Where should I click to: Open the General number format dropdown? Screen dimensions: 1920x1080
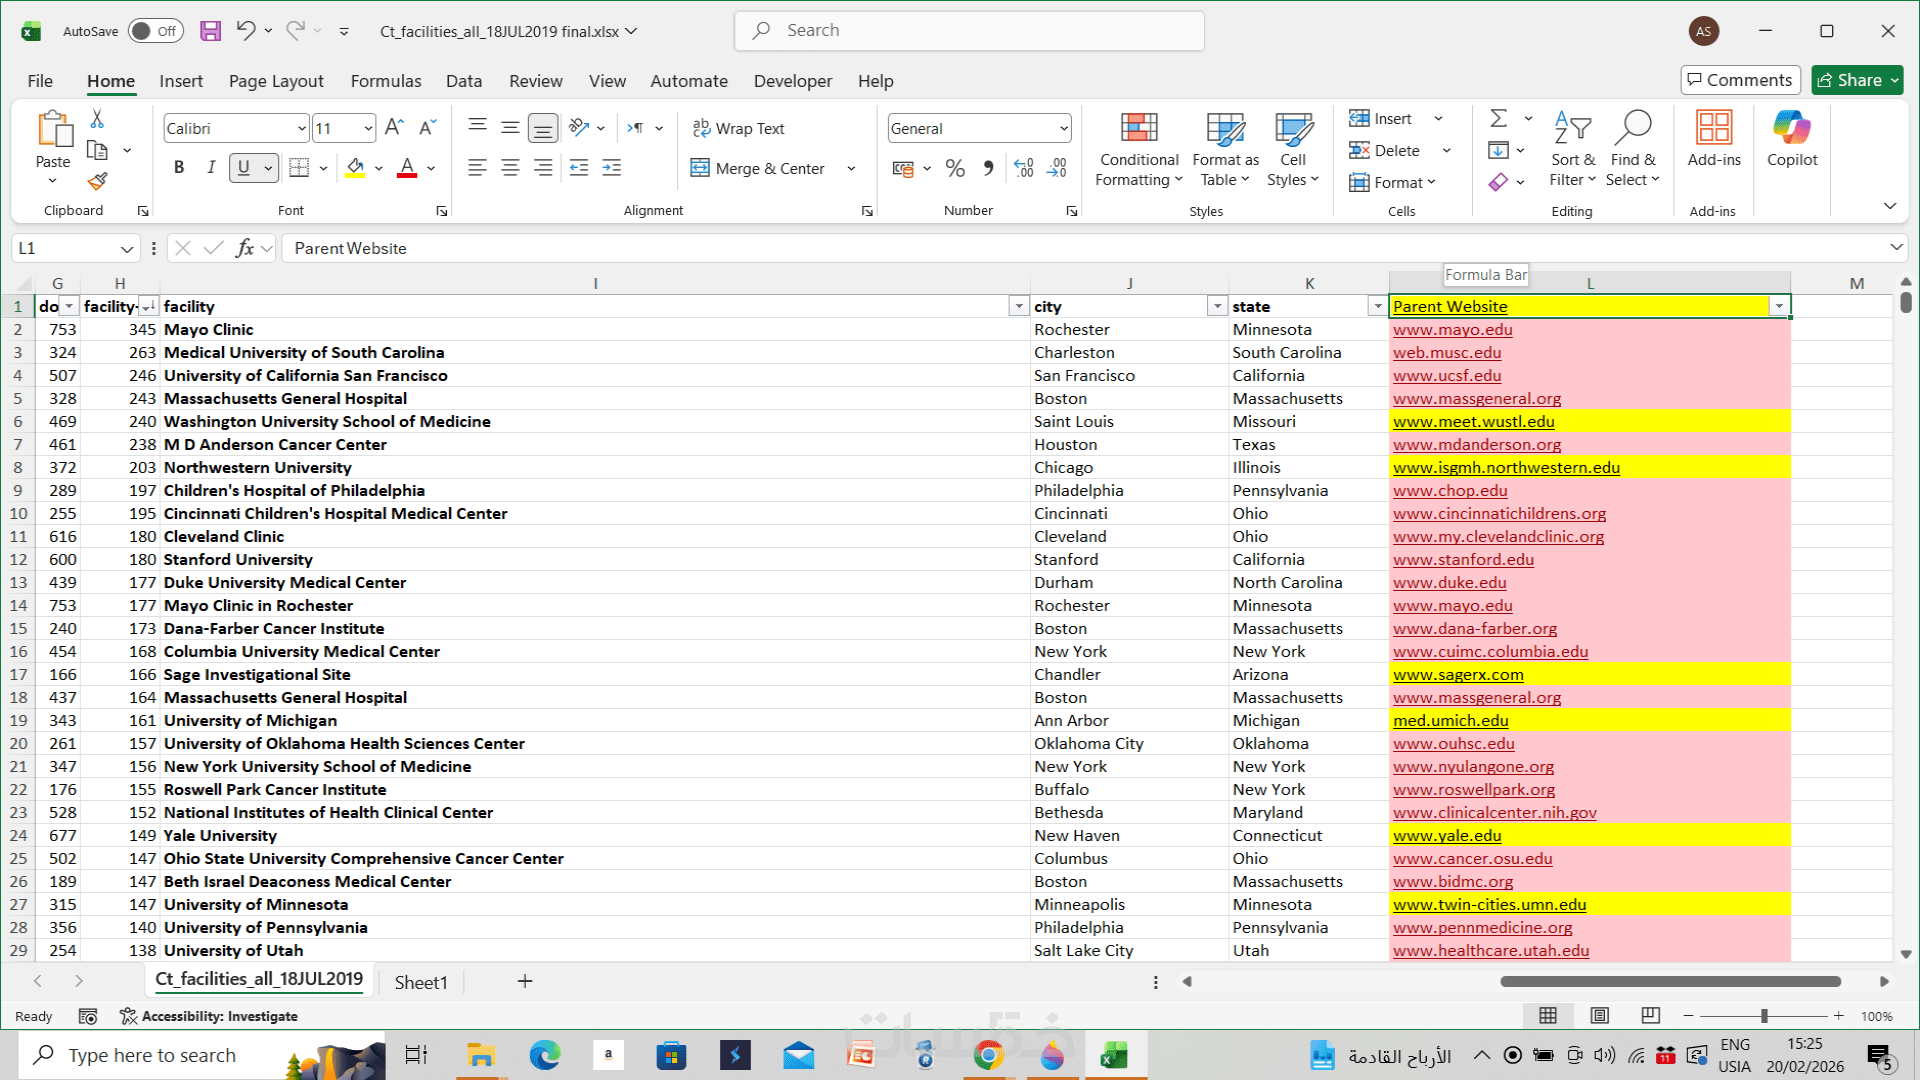coord(1063,129)
